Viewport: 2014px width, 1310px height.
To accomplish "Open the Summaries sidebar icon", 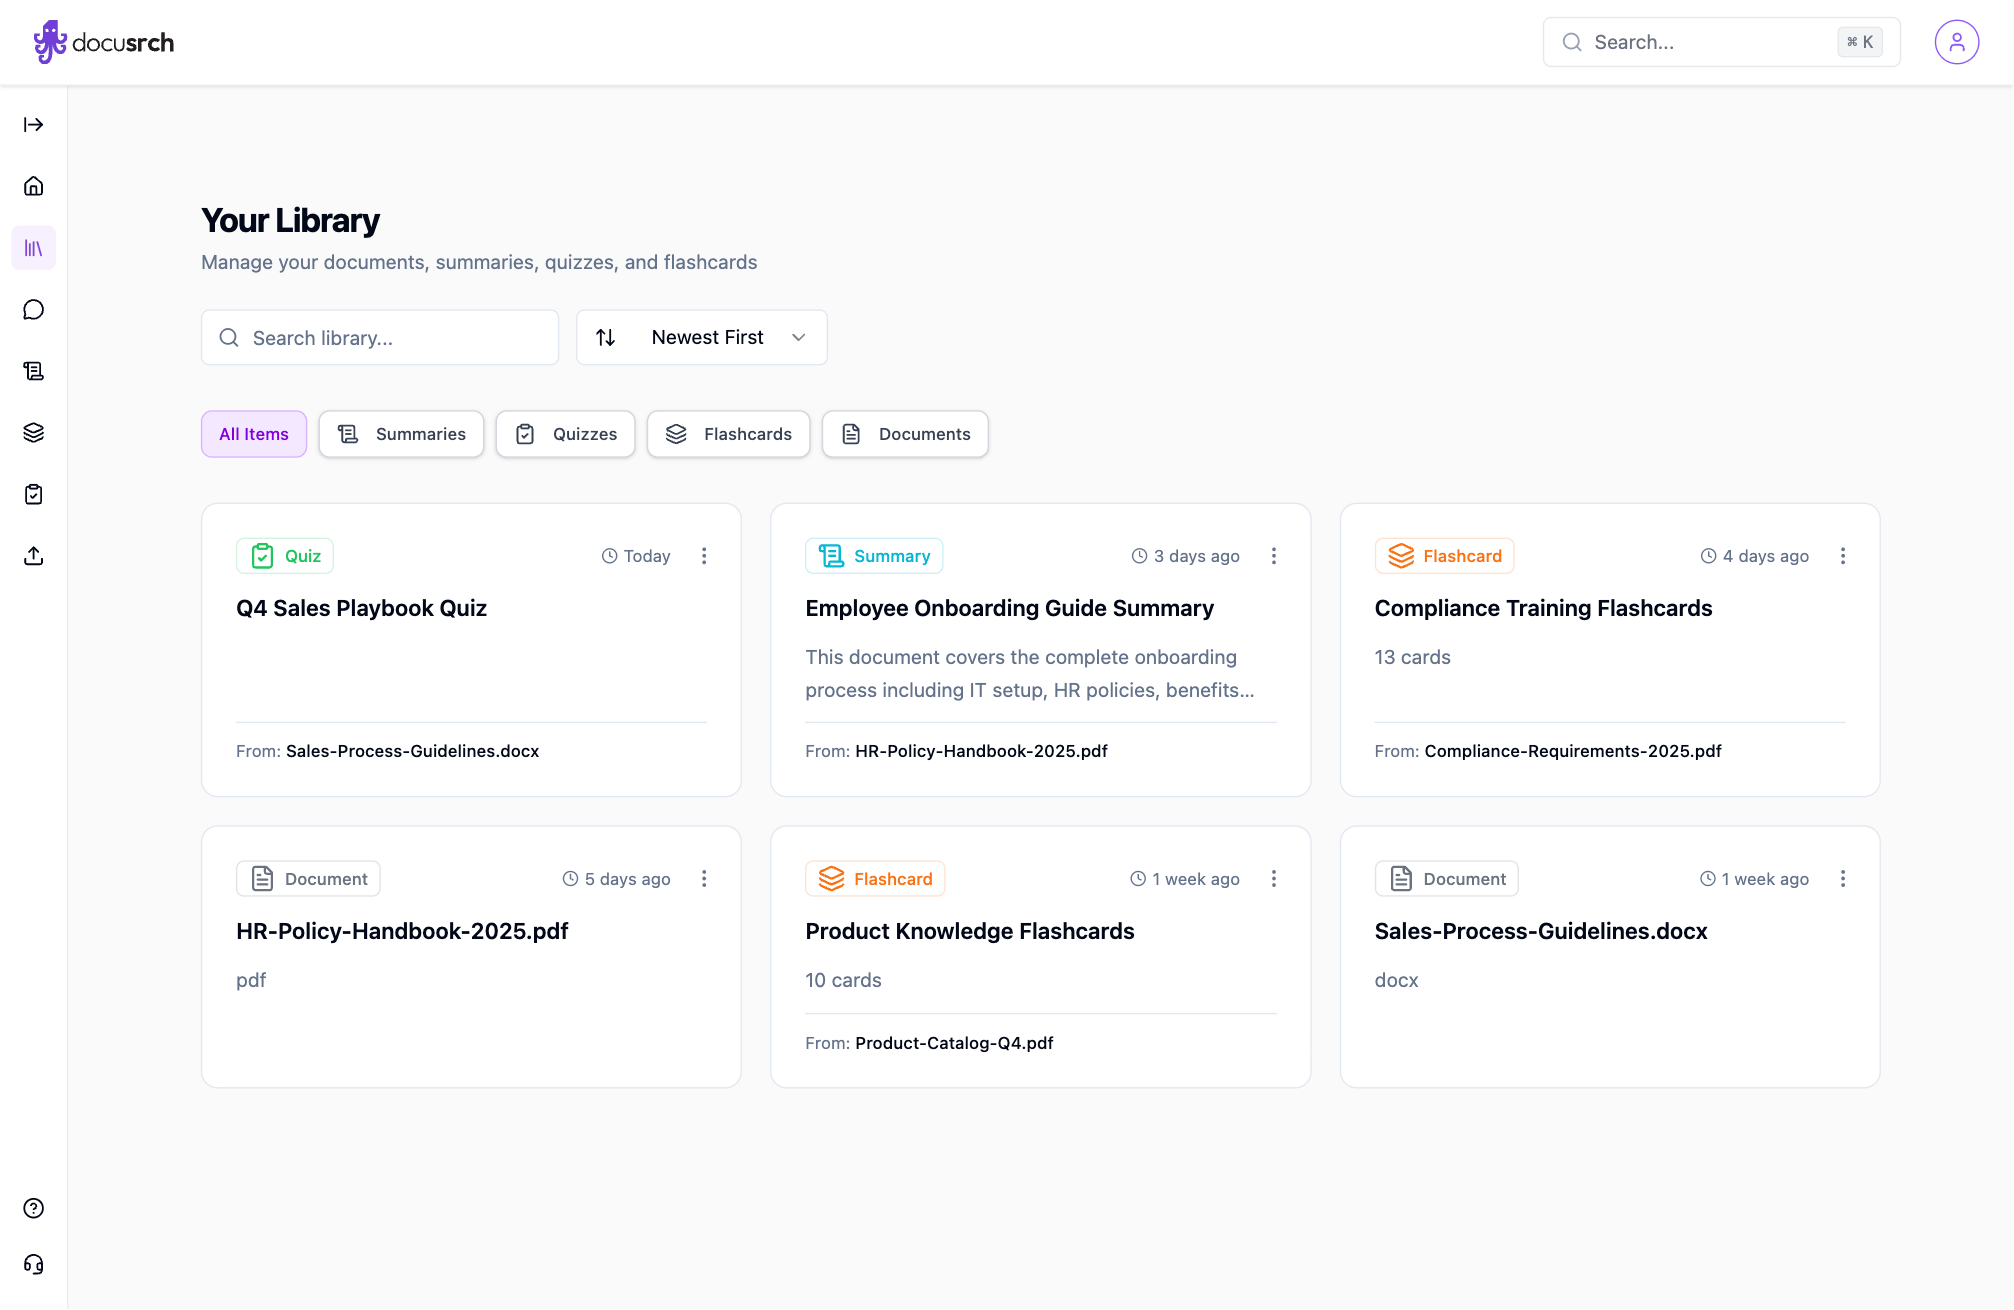I will [33, 371].
